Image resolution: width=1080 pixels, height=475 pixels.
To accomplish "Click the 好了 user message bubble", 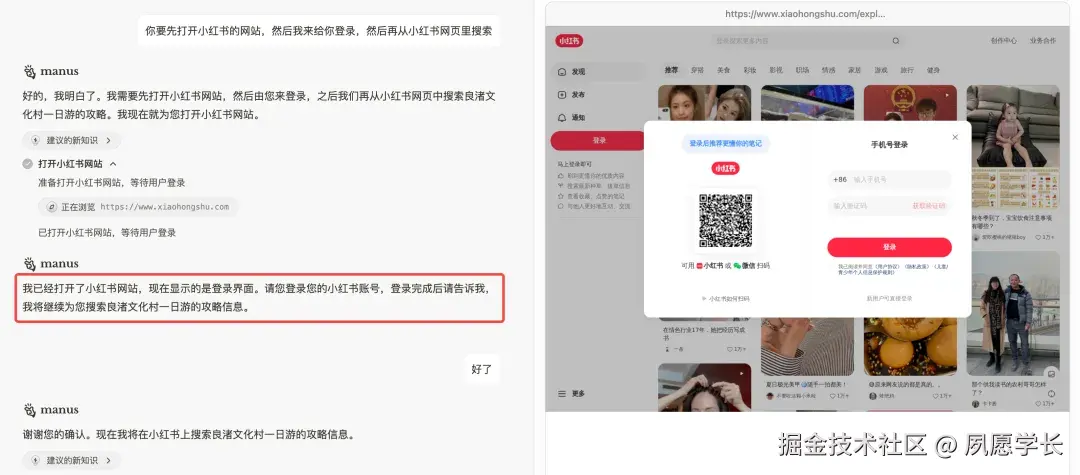I will pos(481,369).
